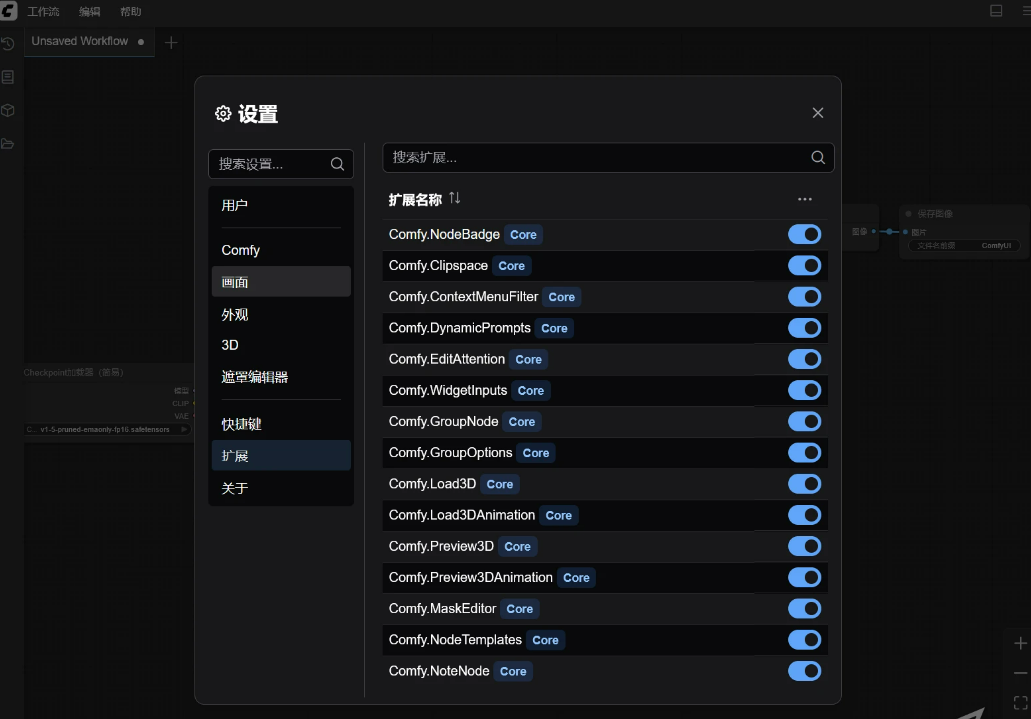Toggle Comfy.Load3DAnimation extension switch
Image resolution: width=1031 pixels, height=719 pixels.
[x=805, y=515]
